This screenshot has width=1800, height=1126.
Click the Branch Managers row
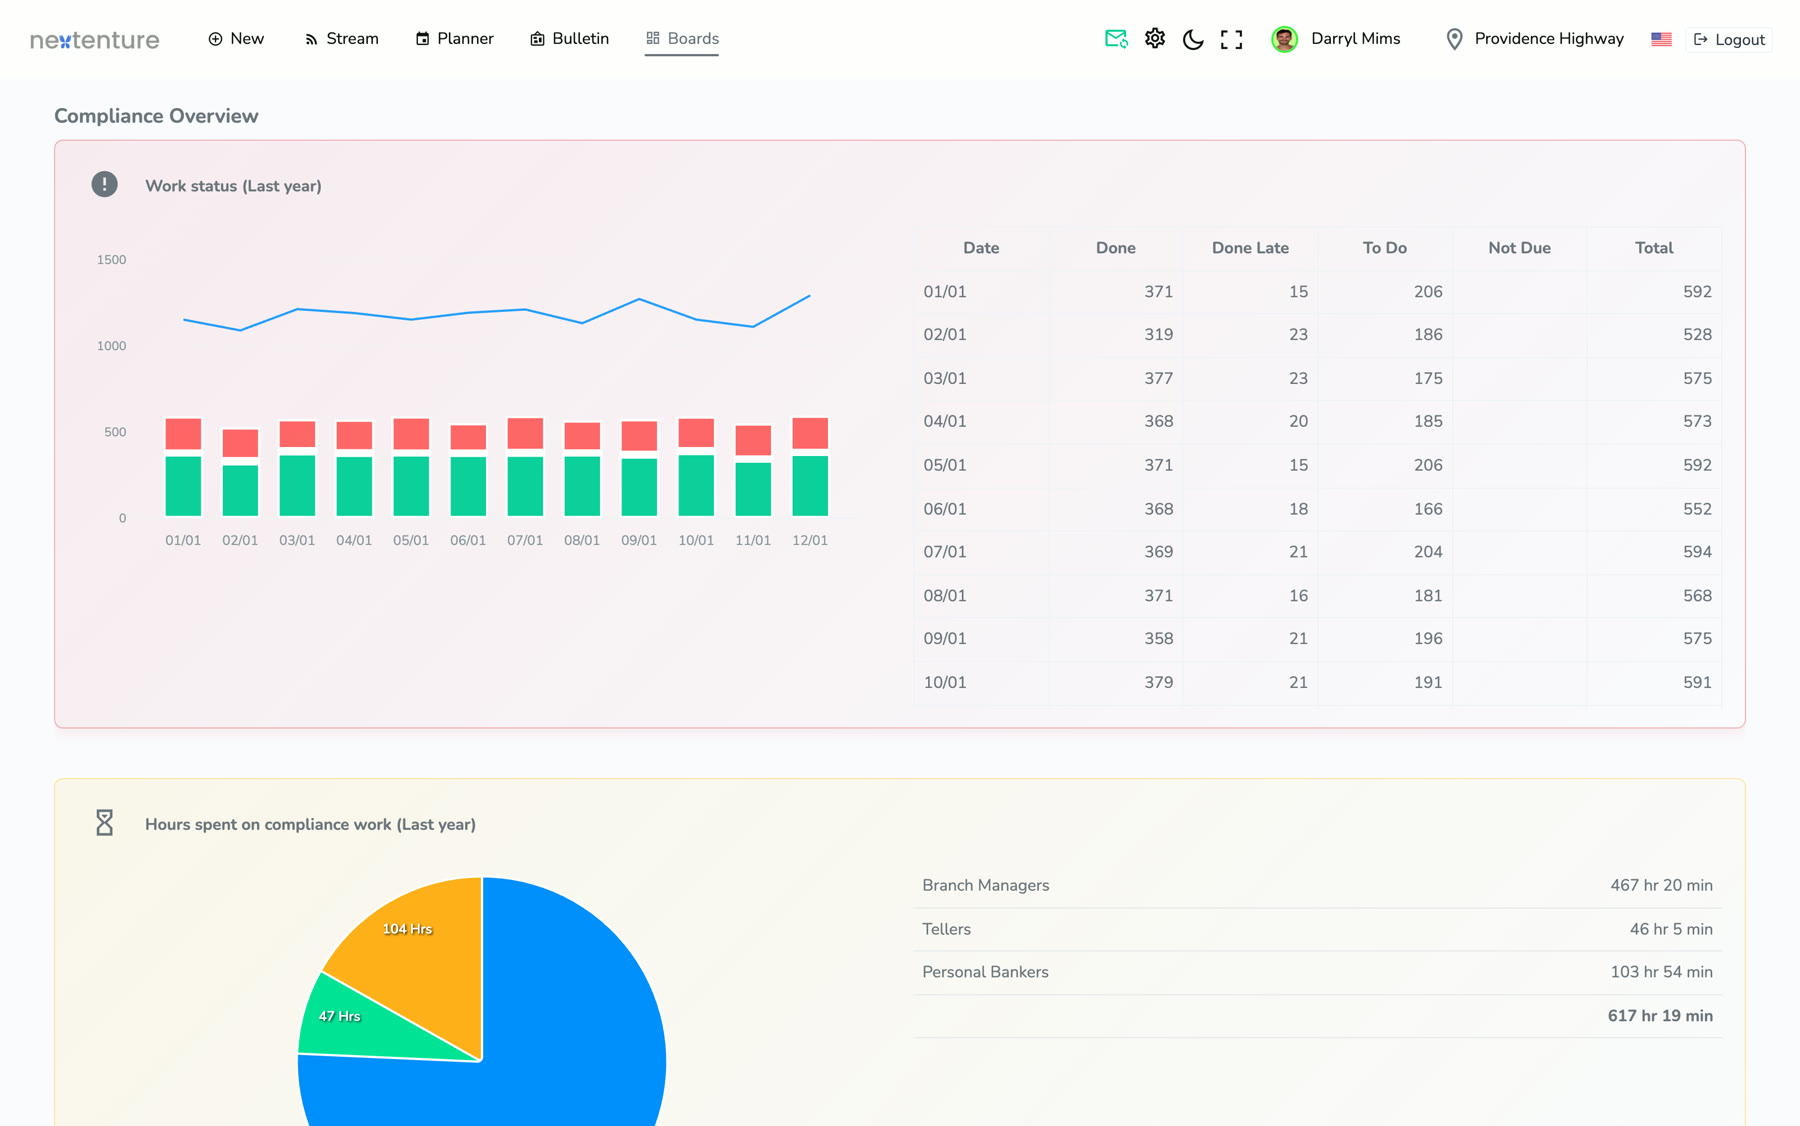pyautogui.click(x=1317, y=886)
